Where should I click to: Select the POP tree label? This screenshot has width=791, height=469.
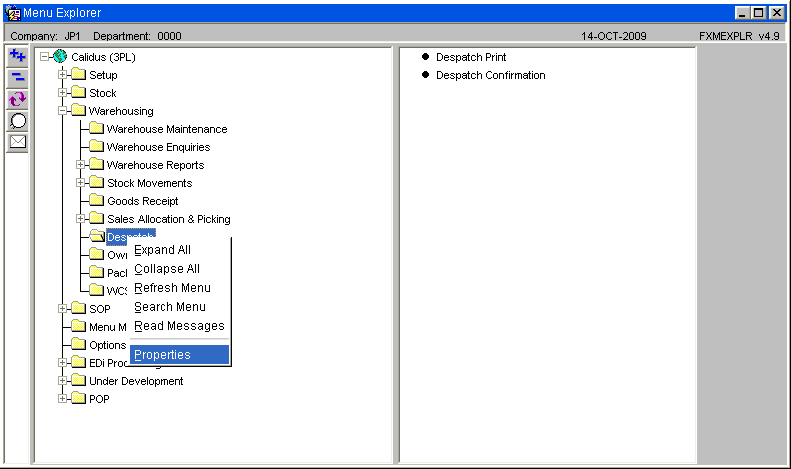(99, 399)
